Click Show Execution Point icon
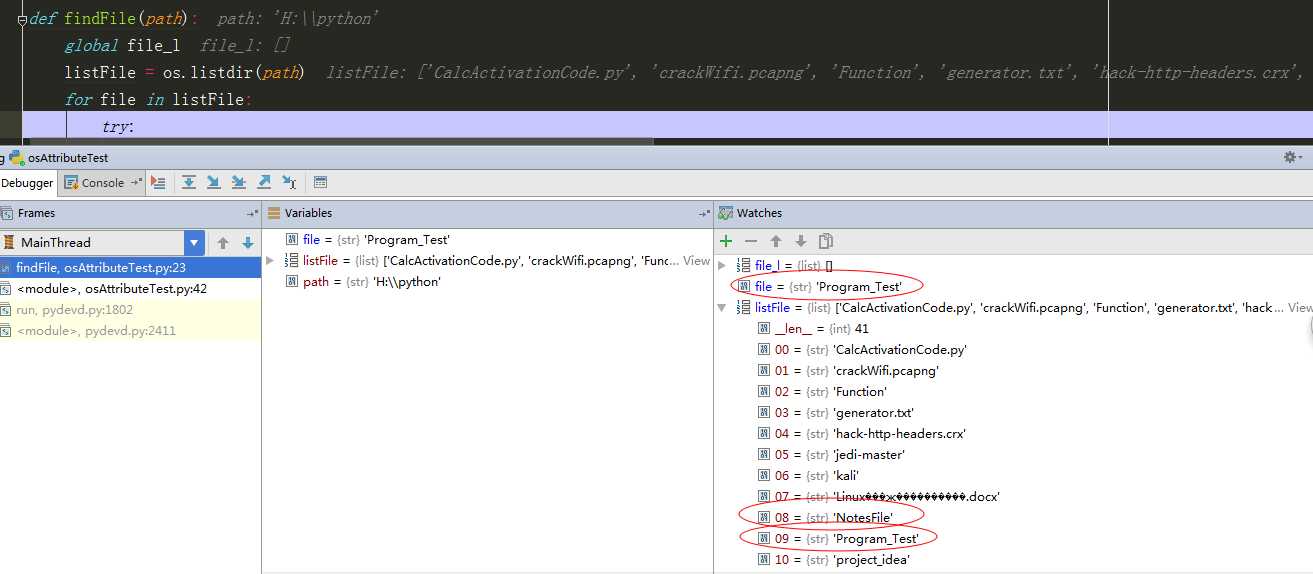Image resolution: width=1313 pixels, height=574 pixels. point(158,182)
